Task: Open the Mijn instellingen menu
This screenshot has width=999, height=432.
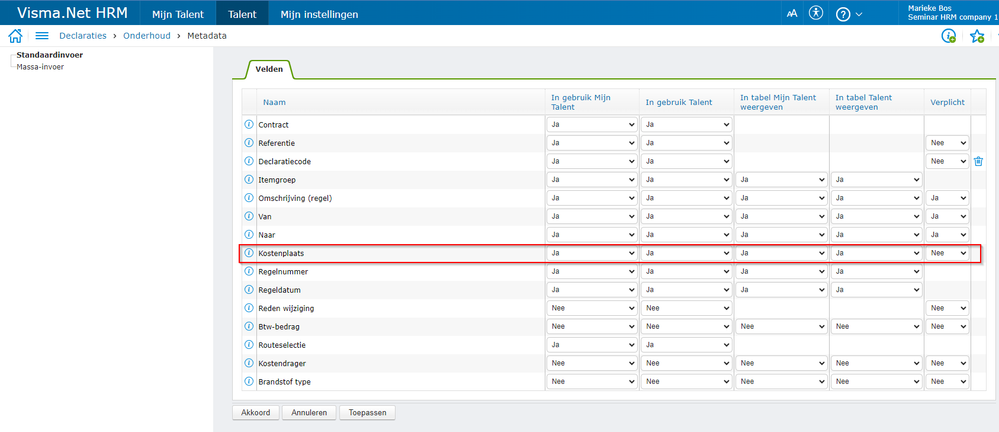Action: [x=319, y=14]
